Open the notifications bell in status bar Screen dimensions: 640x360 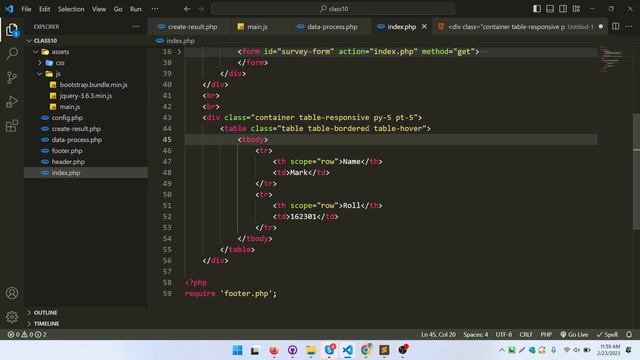[629, 334]
